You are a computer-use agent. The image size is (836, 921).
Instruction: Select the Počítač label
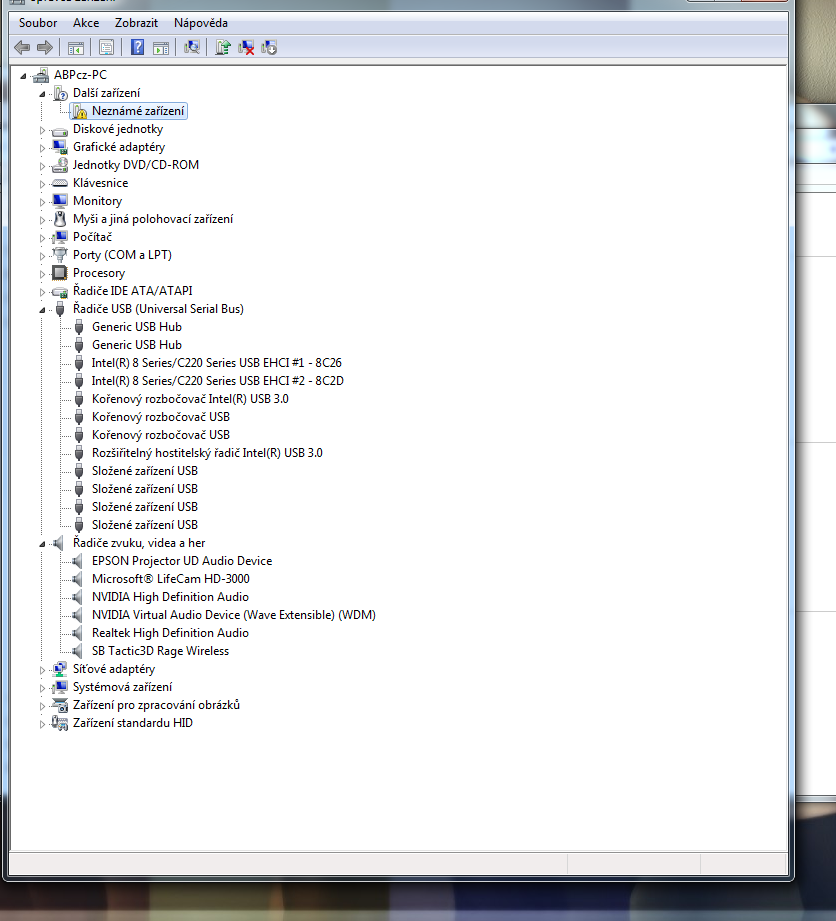coord(92,237)
